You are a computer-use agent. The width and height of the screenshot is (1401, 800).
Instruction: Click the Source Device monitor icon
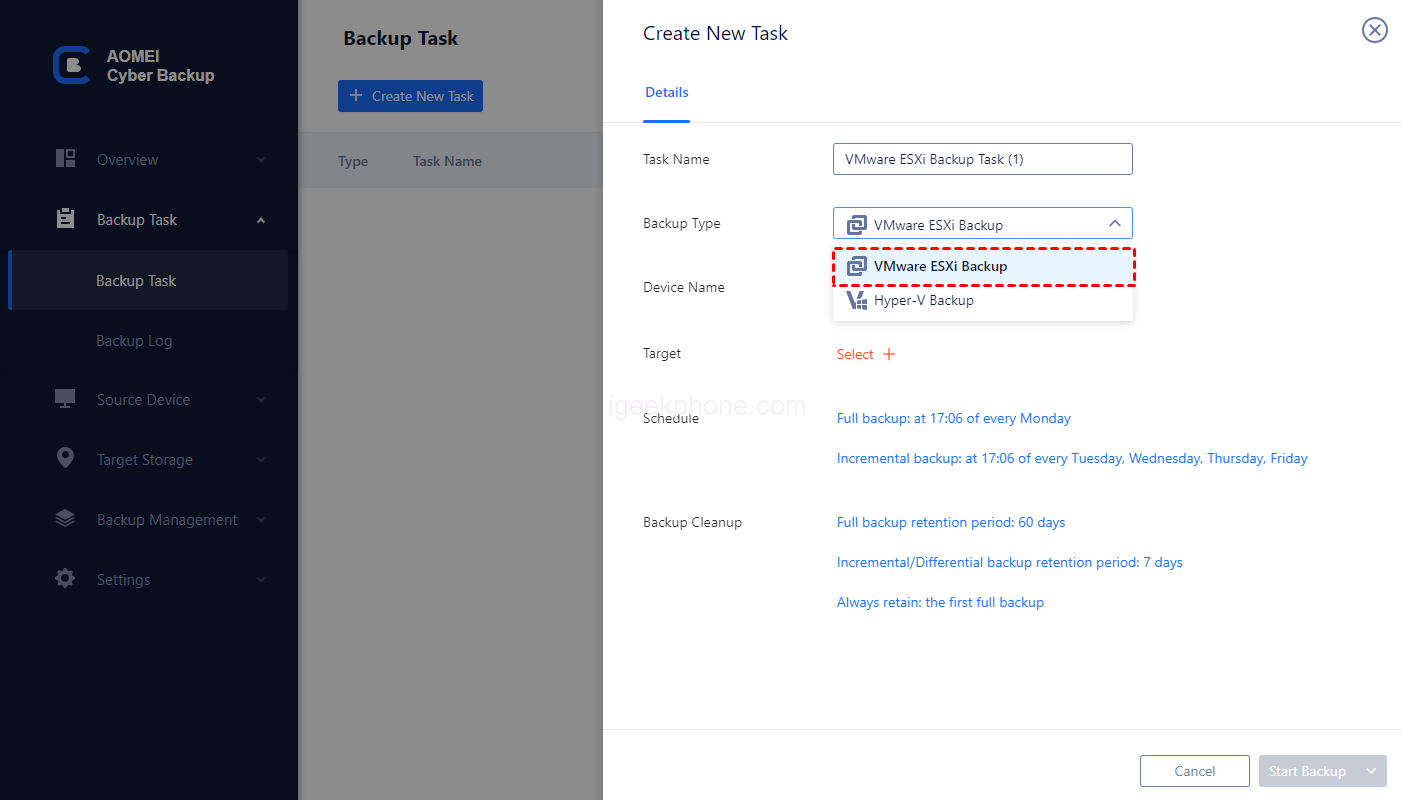(66, 399)
